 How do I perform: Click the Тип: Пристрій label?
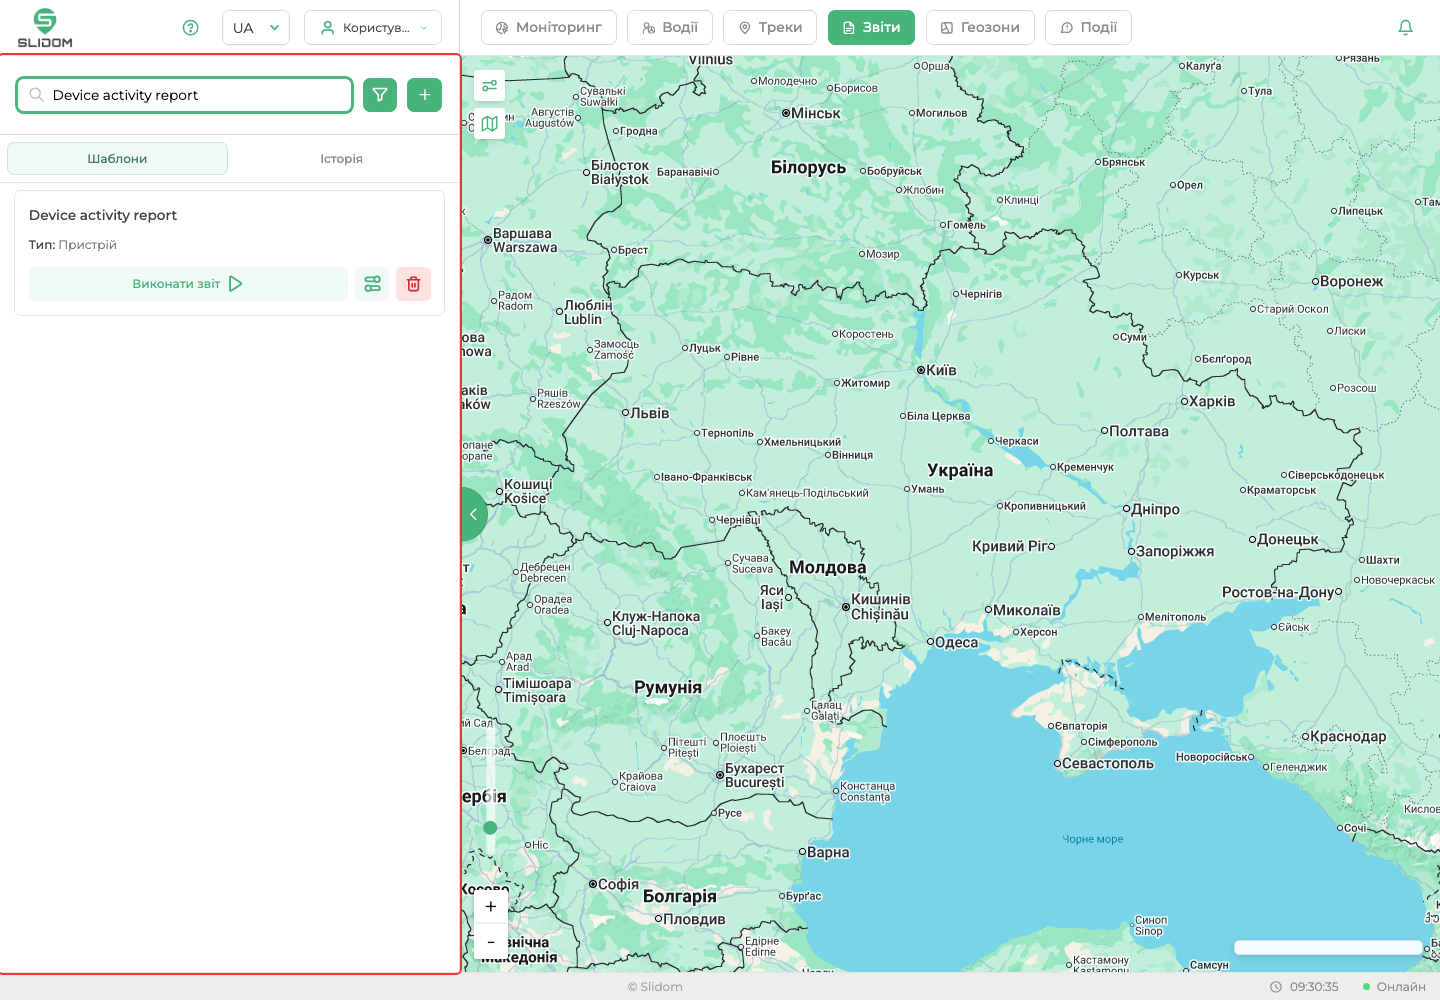click(x=73, y=245)
